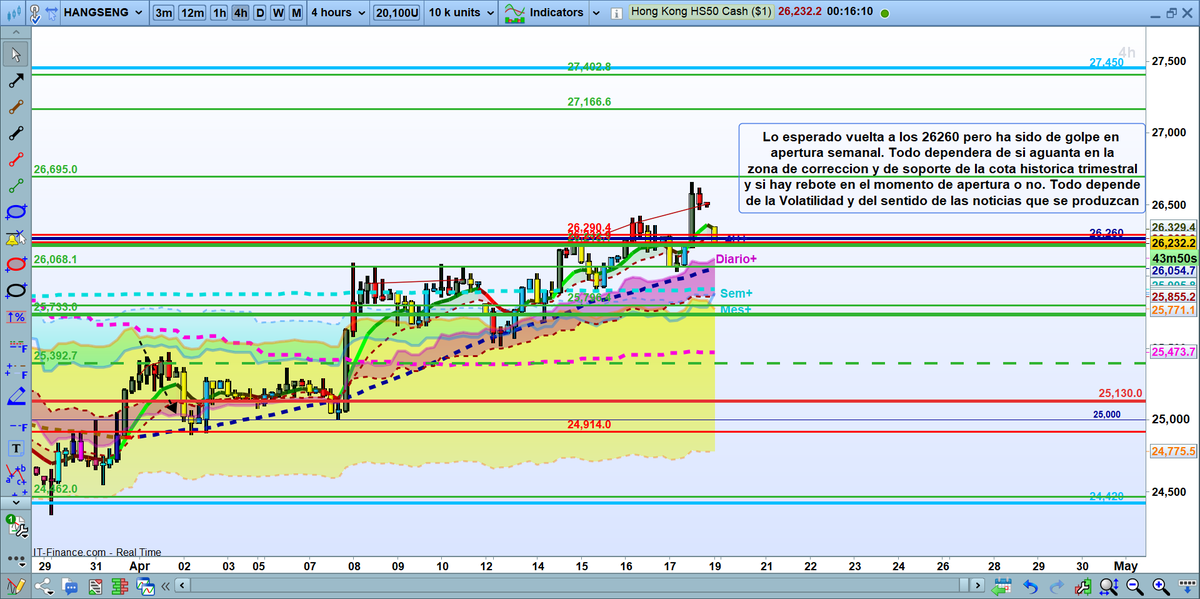Click the 20,100U display button

coord(396,13)
